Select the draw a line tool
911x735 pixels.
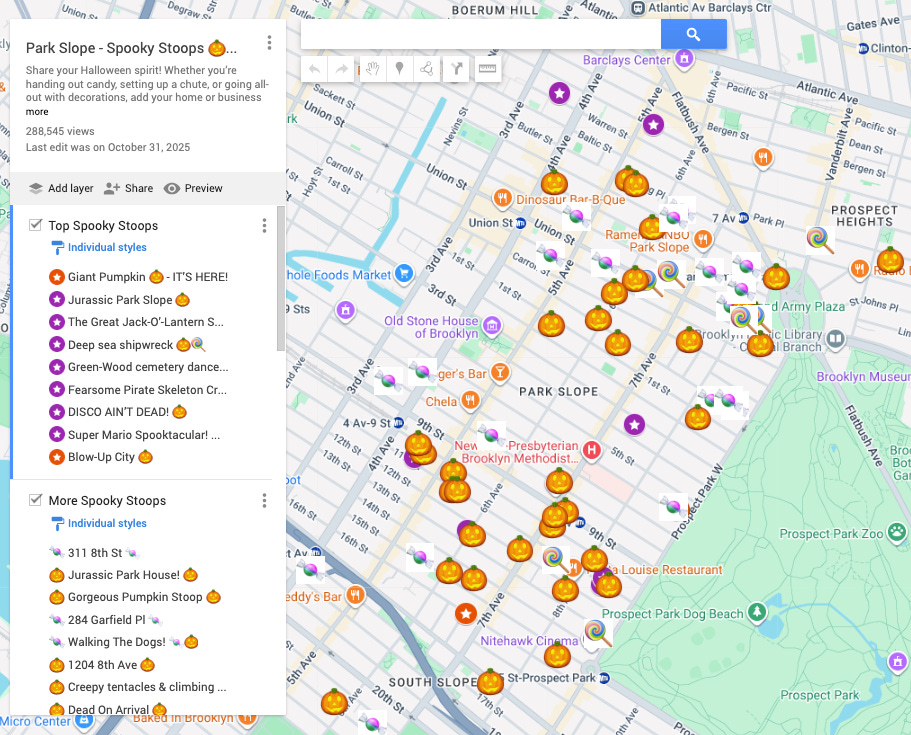[426, 69]
